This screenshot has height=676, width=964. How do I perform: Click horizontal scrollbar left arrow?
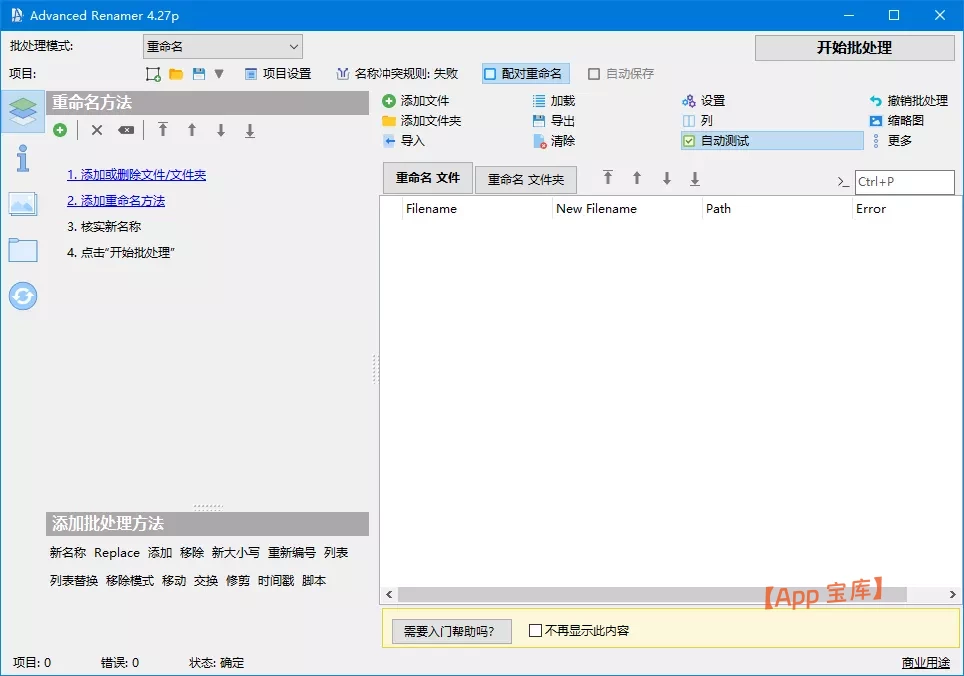(389, 594)
